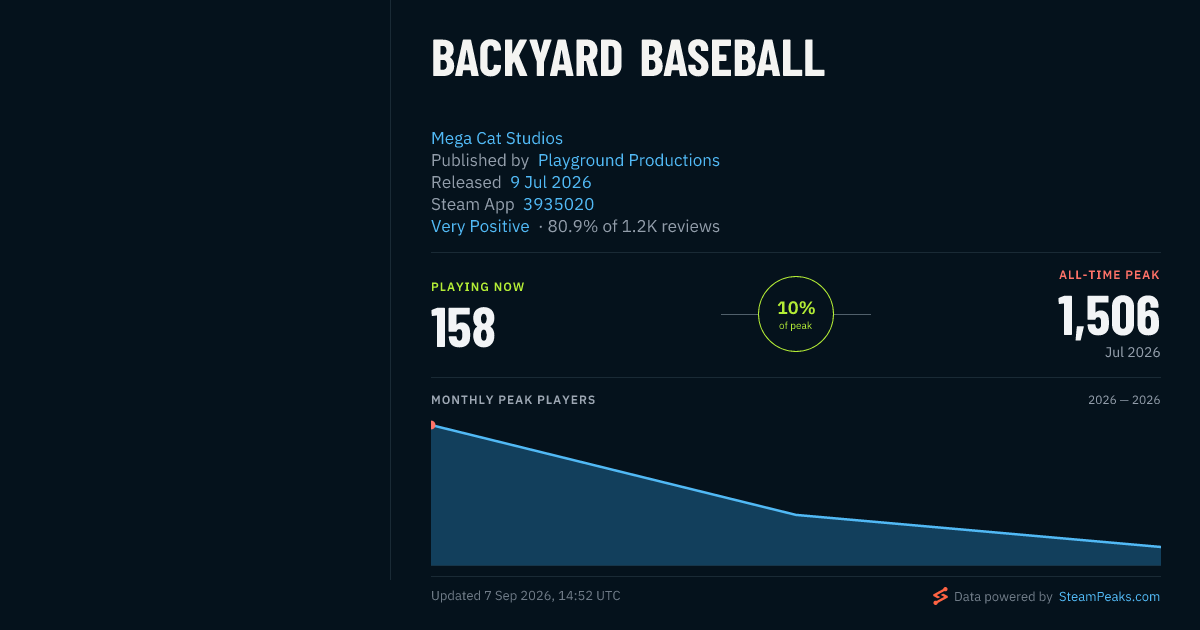Open the Mega Cat Studios developer link
This screenshot has height=630, width=1200.
(497, 139)
